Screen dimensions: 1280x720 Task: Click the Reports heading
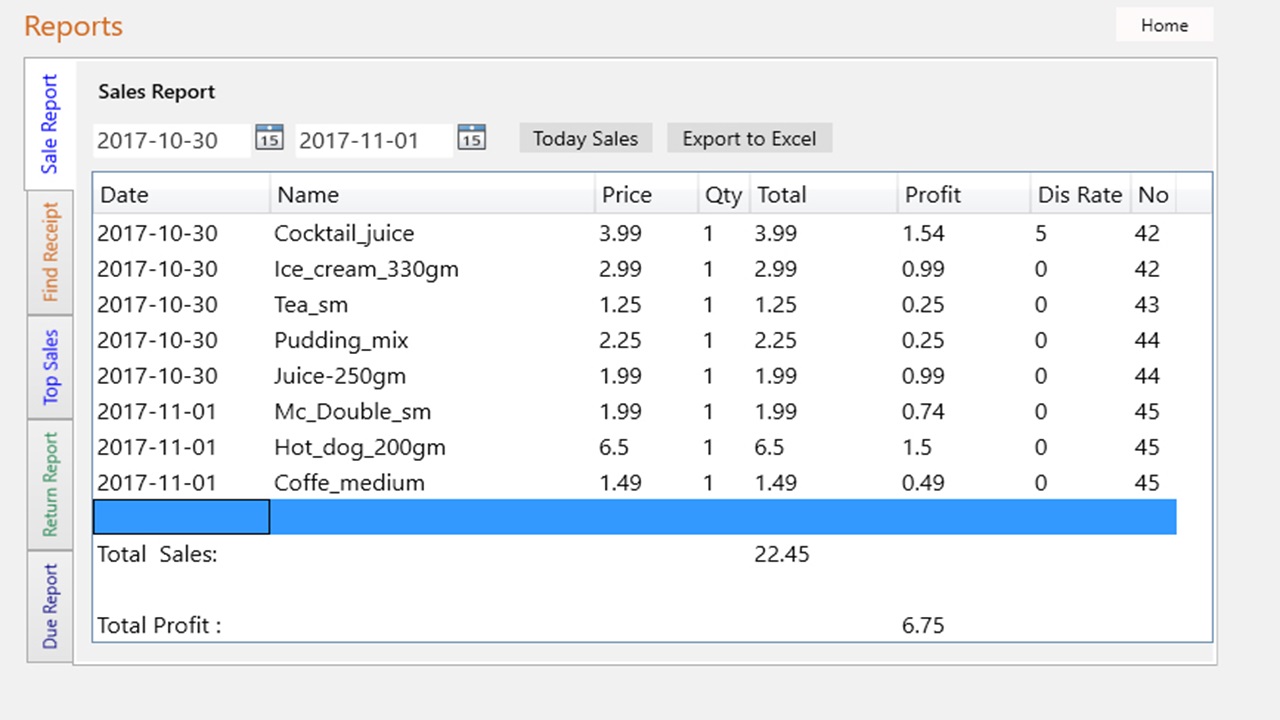pos(72,27)
